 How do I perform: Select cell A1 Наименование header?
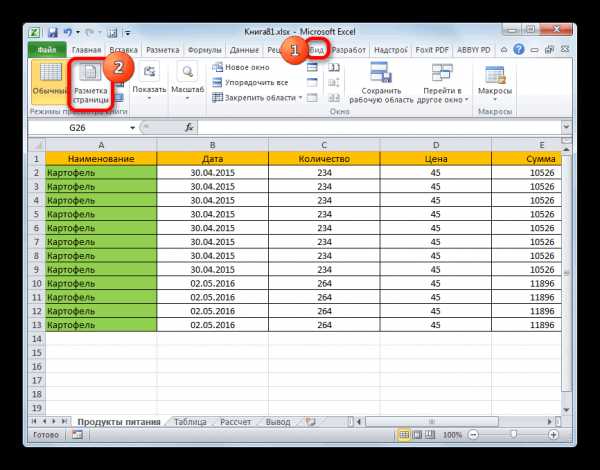pos(101,158)
